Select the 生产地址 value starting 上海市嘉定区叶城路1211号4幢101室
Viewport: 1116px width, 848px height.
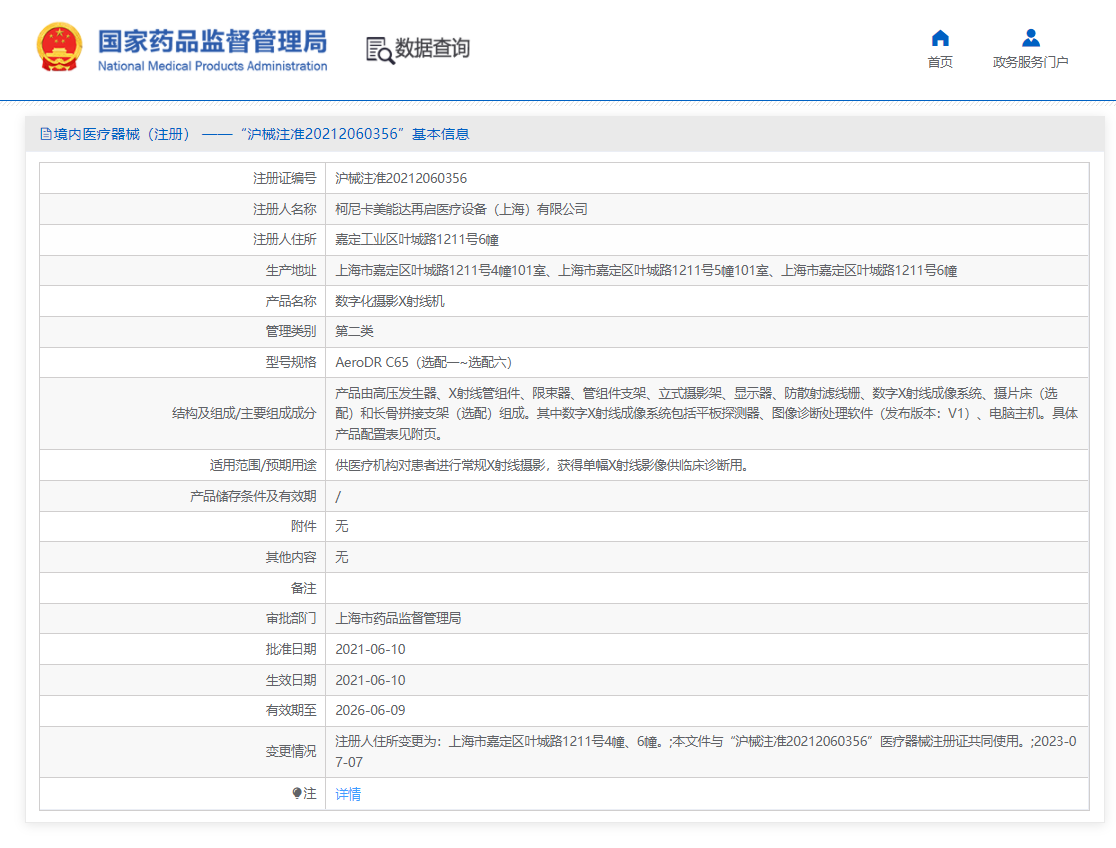(646, 271)
